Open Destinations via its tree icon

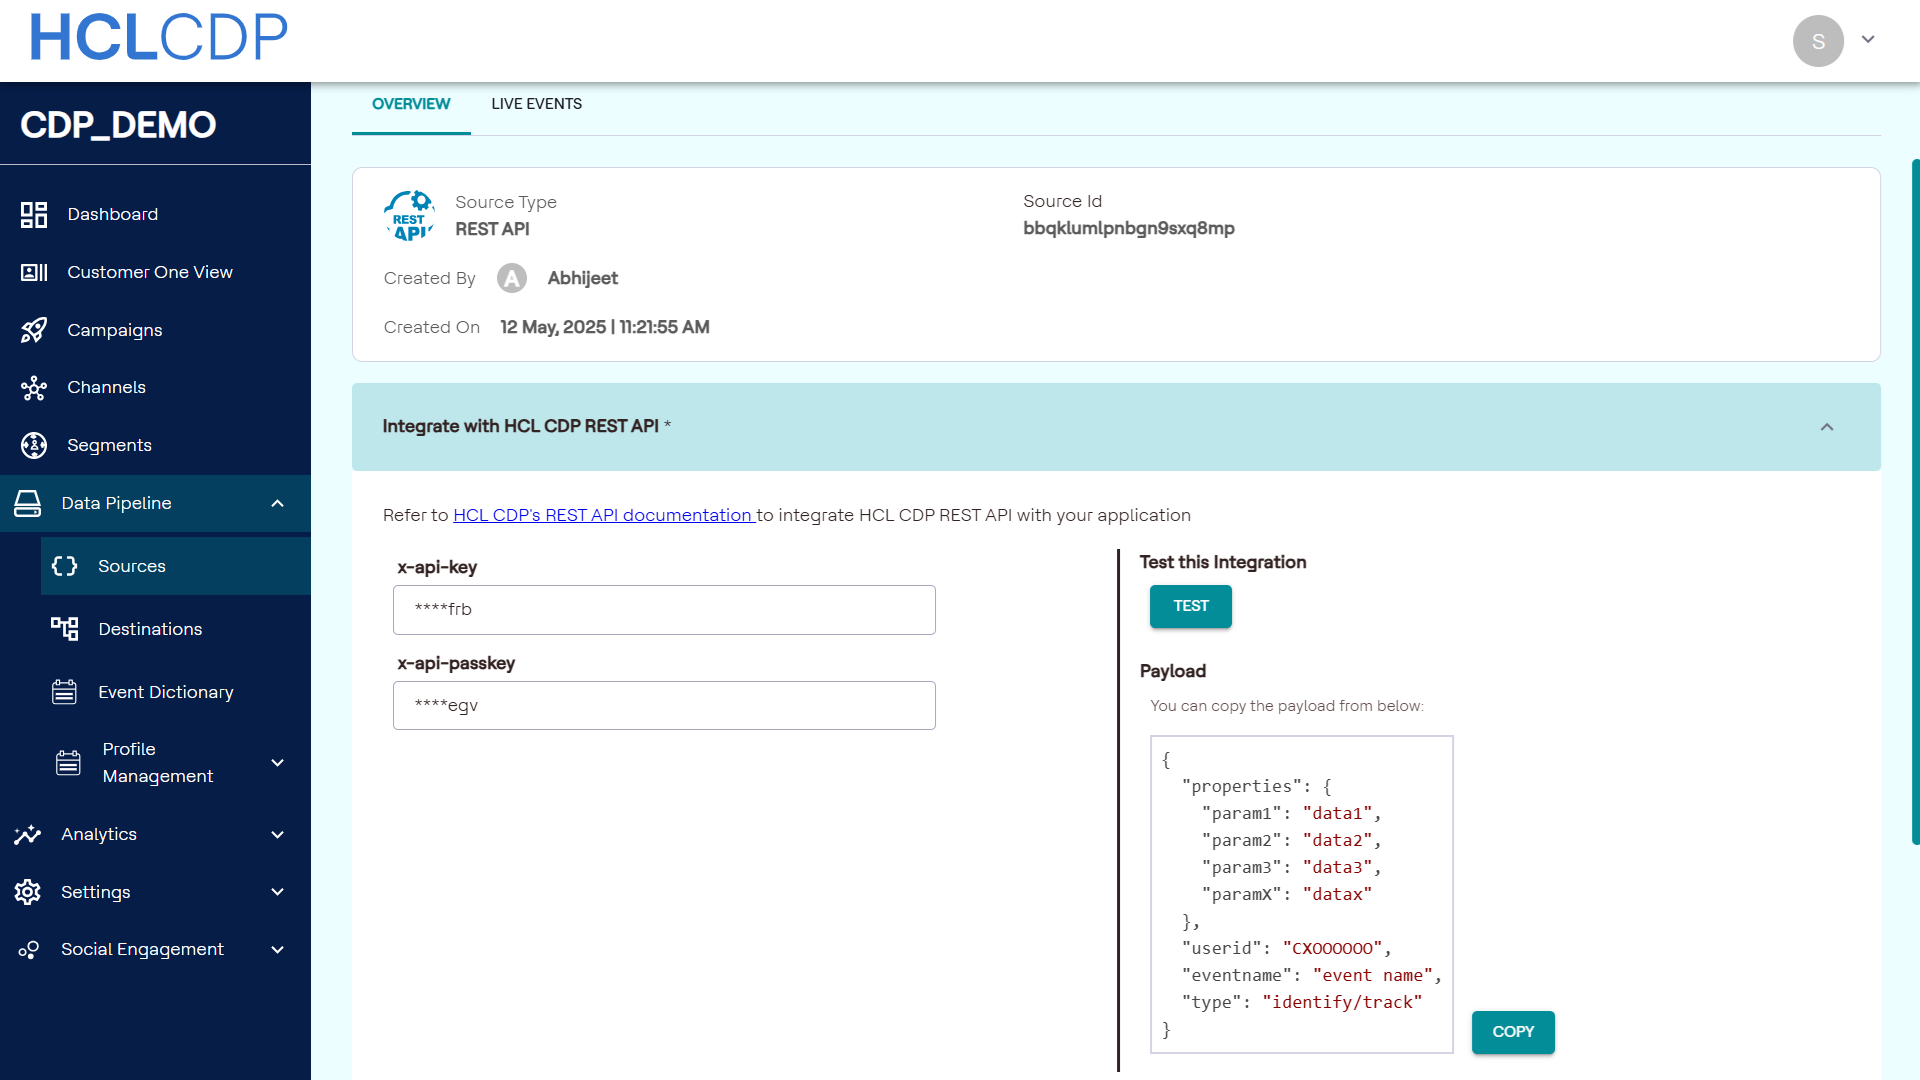click(x=65, y=629)
